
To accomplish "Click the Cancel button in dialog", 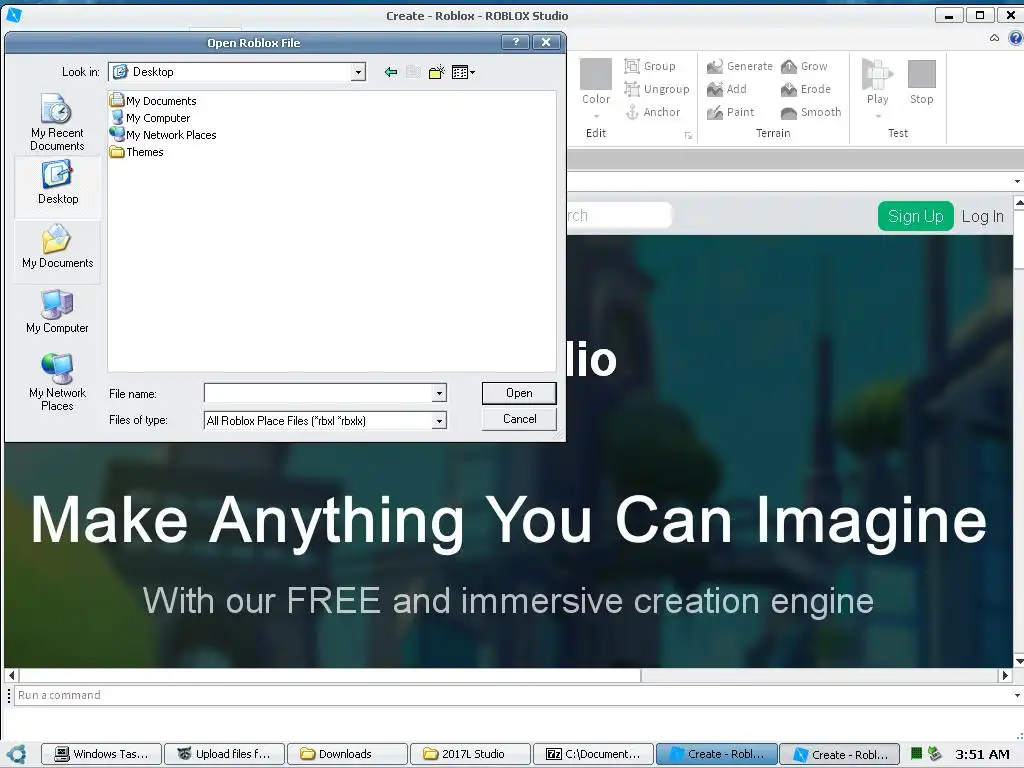I will click(519, 419).
